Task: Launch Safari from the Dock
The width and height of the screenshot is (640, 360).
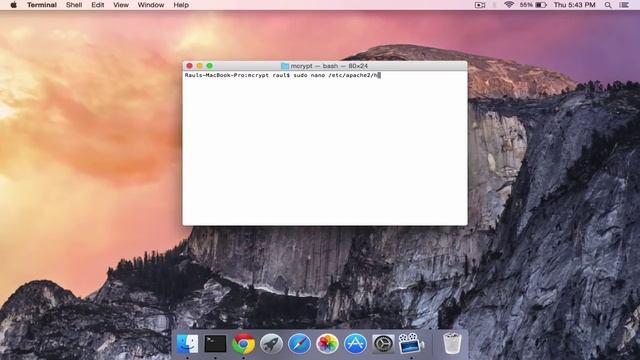Action: pyautogui.click(x=299, y=344)
